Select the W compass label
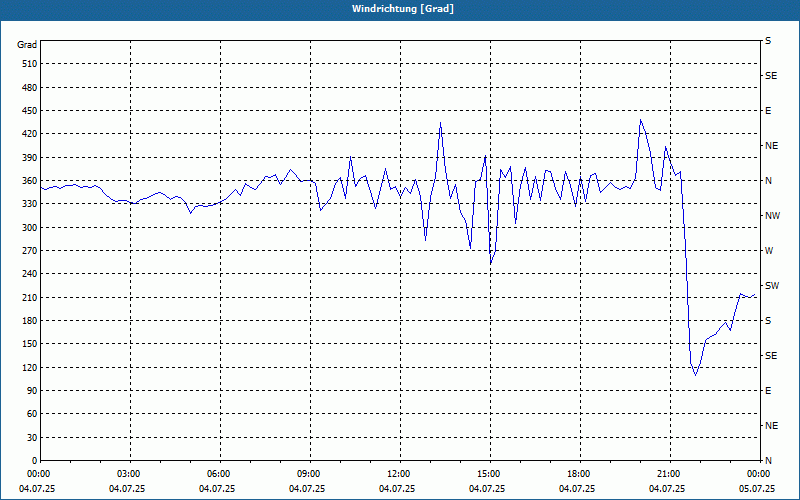The height and width of the screenshot is (500, 800). pos(769,251)
